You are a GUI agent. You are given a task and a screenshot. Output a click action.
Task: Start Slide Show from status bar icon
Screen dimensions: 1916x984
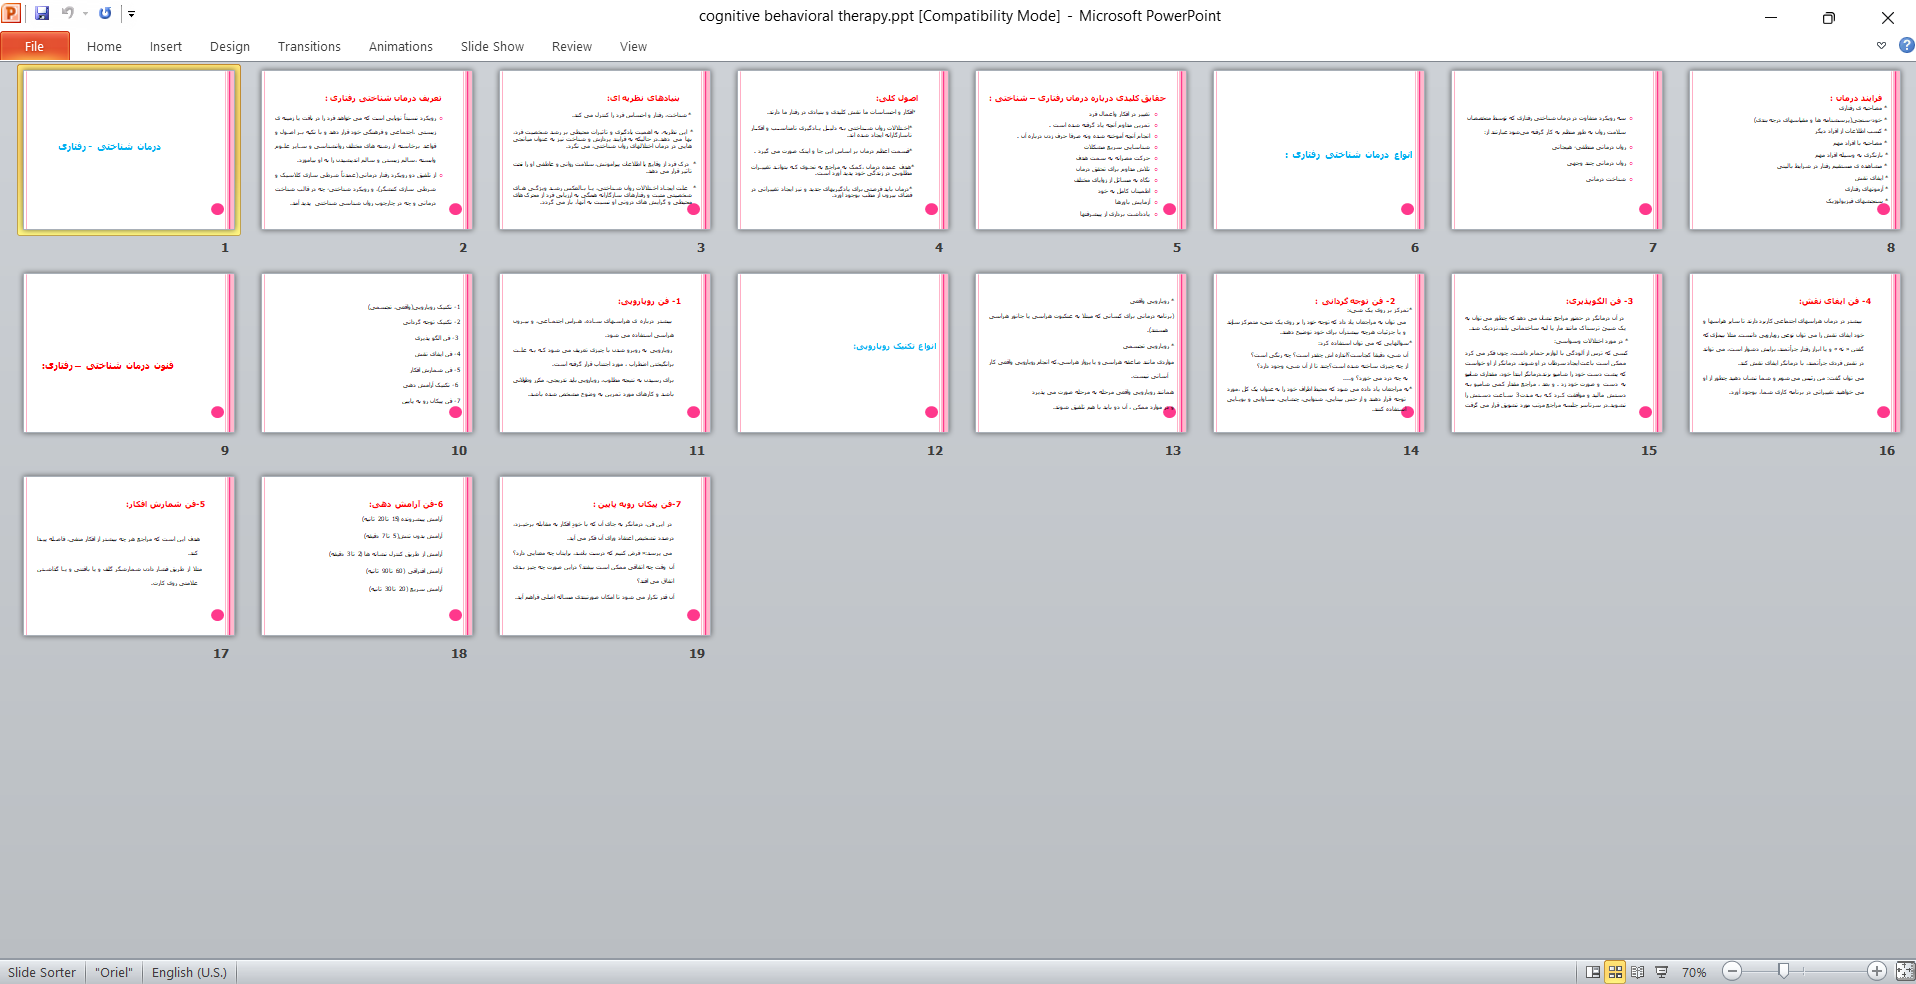click(x=1661, y=972)
